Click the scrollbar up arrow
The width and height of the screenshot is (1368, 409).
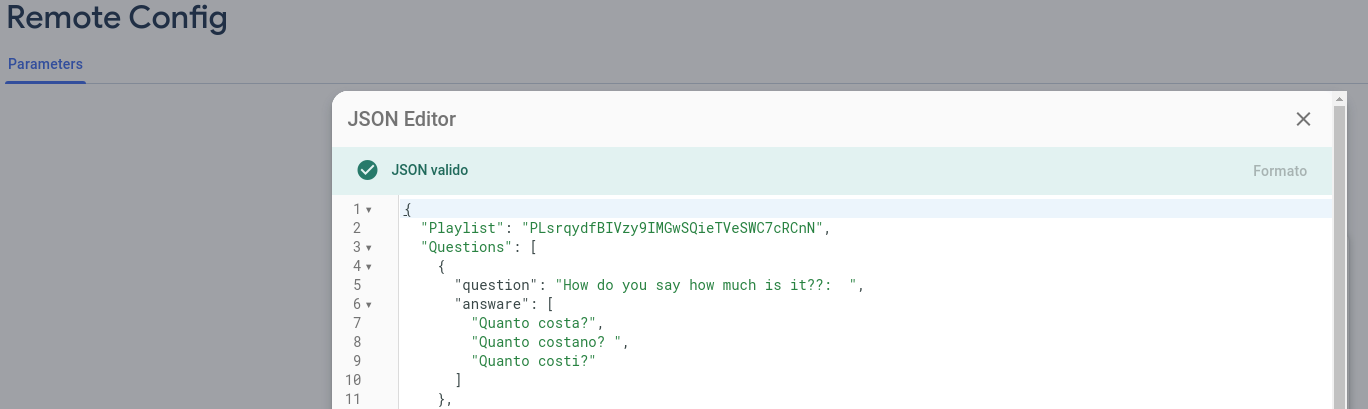tap(1339, 98)
